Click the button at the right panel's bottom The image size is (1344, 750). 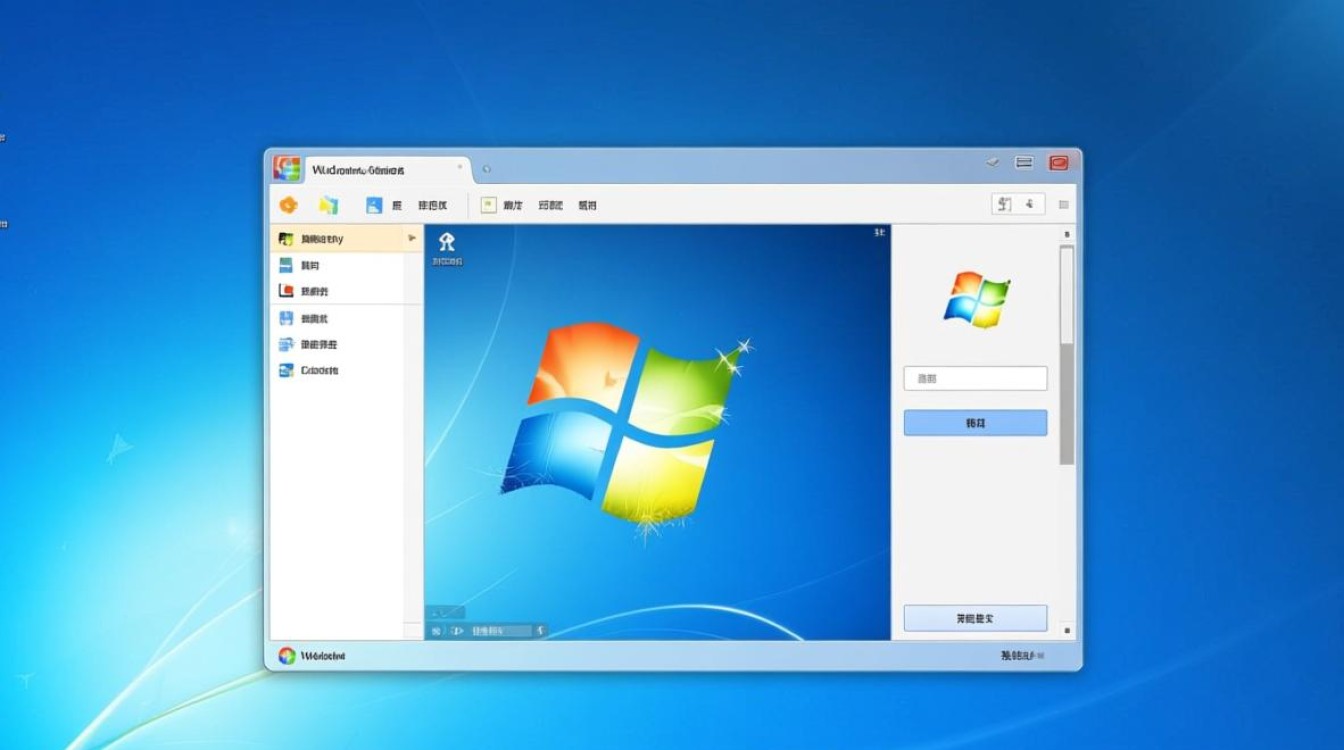click(x=974, y=617)
